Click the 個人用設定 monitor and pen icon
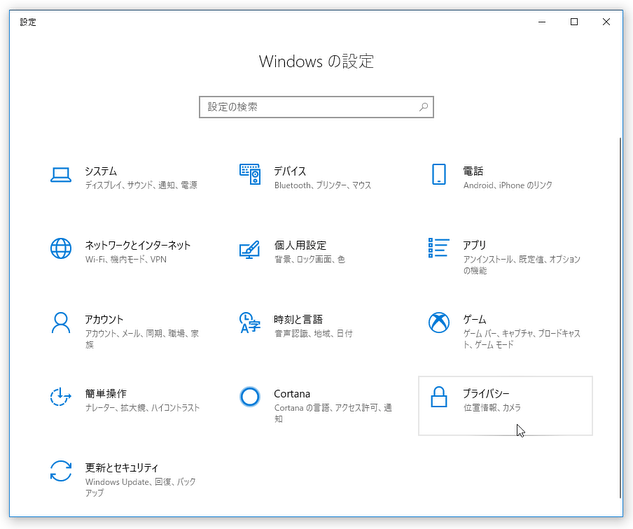 point(249,250)
